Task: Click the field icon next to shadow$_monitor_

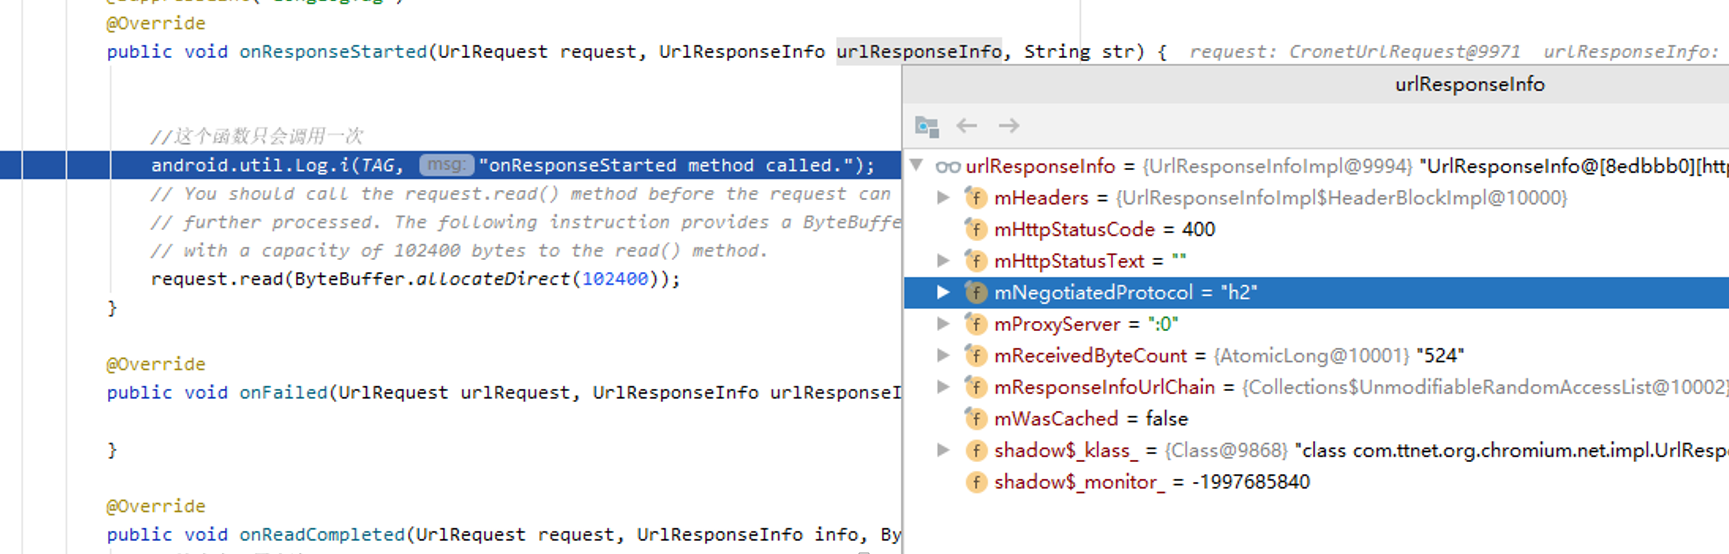Action: [976, 482]
